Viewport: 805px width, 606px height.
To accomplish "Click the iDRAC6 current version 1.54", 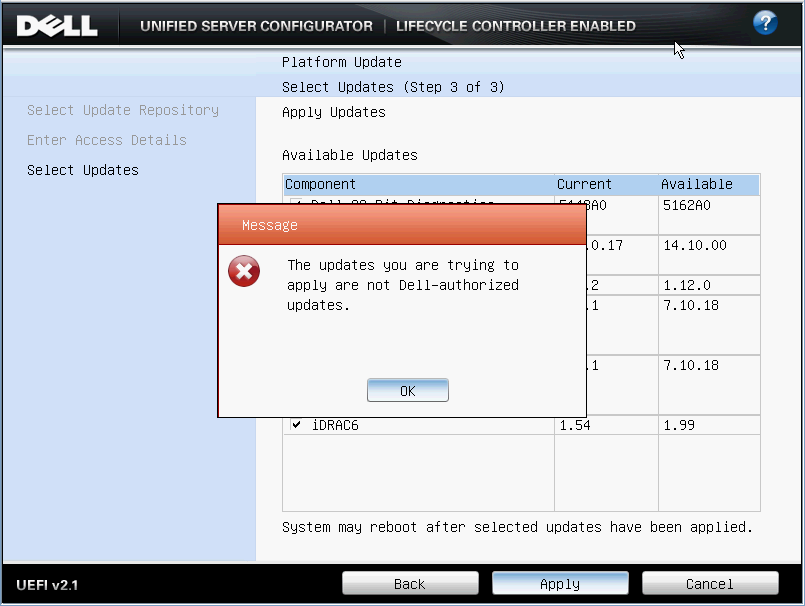I will click(575, 425).
